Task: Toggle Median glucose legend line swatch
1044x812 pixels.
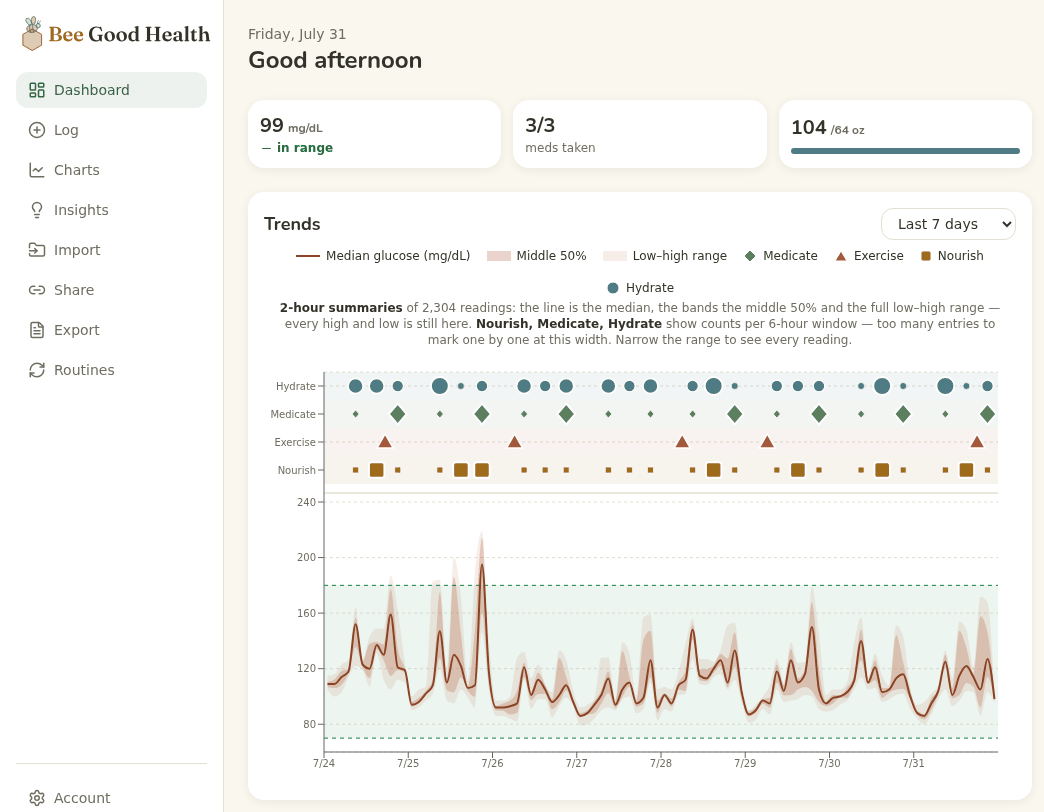Action: 308,256
